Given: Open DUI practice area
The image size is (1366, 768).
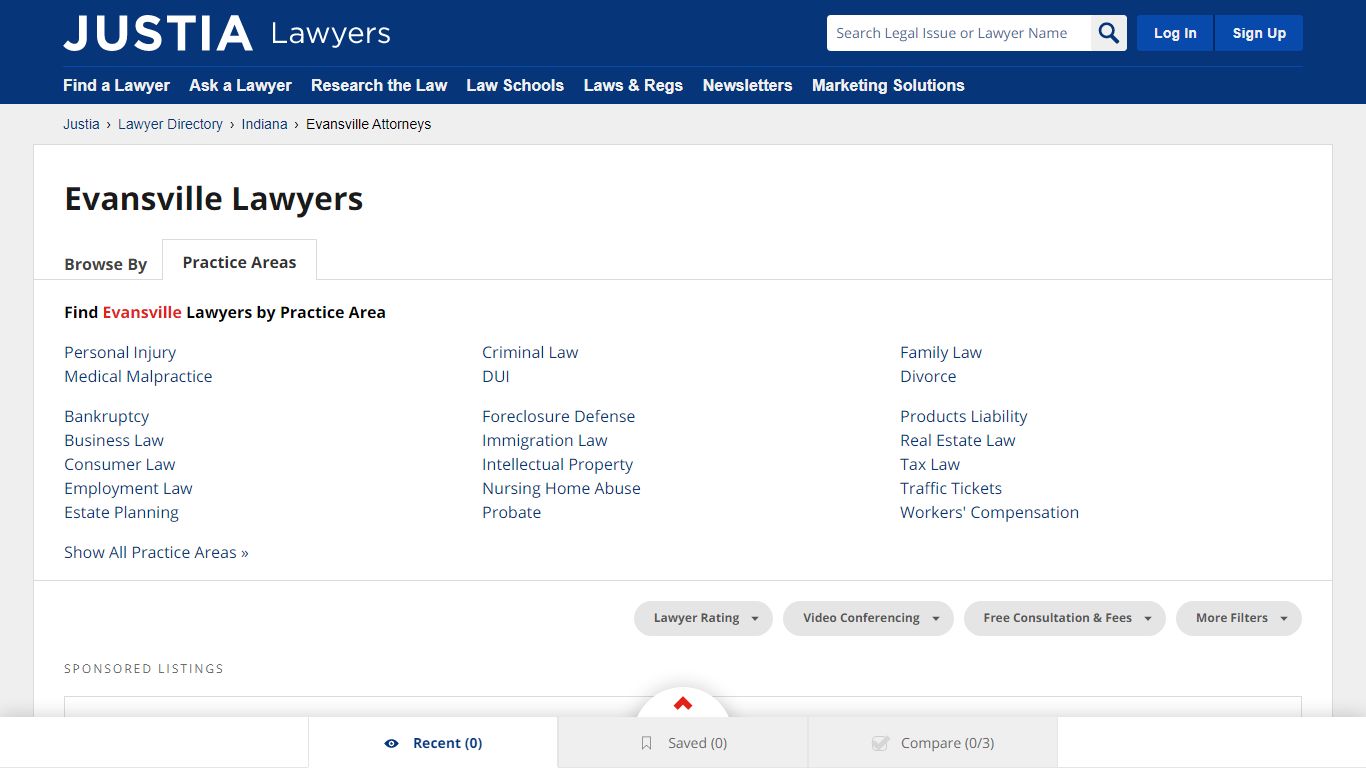Looking at the screenshot, I should [x=496, y=376].
